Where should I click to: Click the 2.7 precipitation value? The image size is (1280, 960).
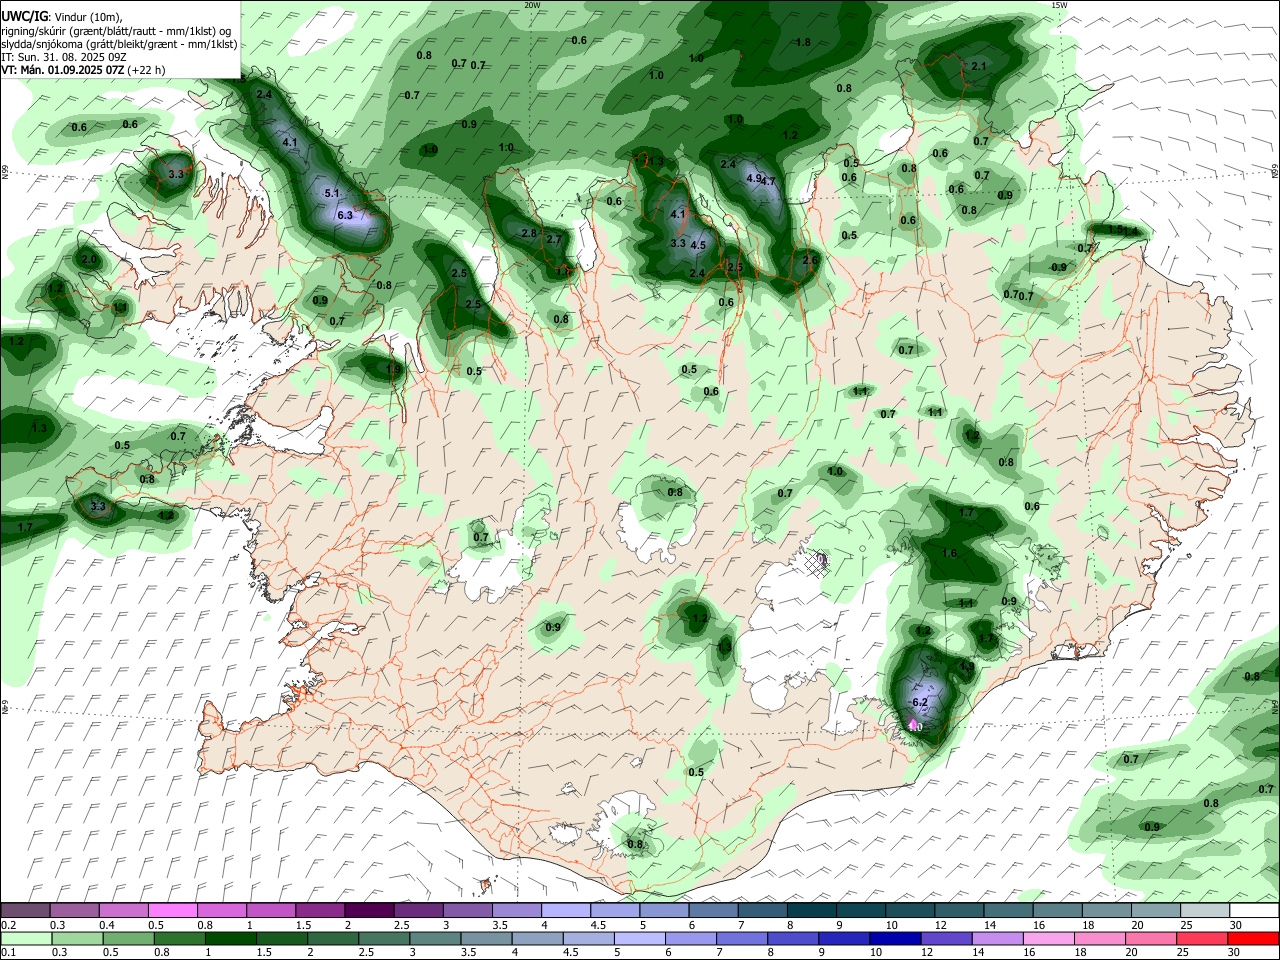553,240
